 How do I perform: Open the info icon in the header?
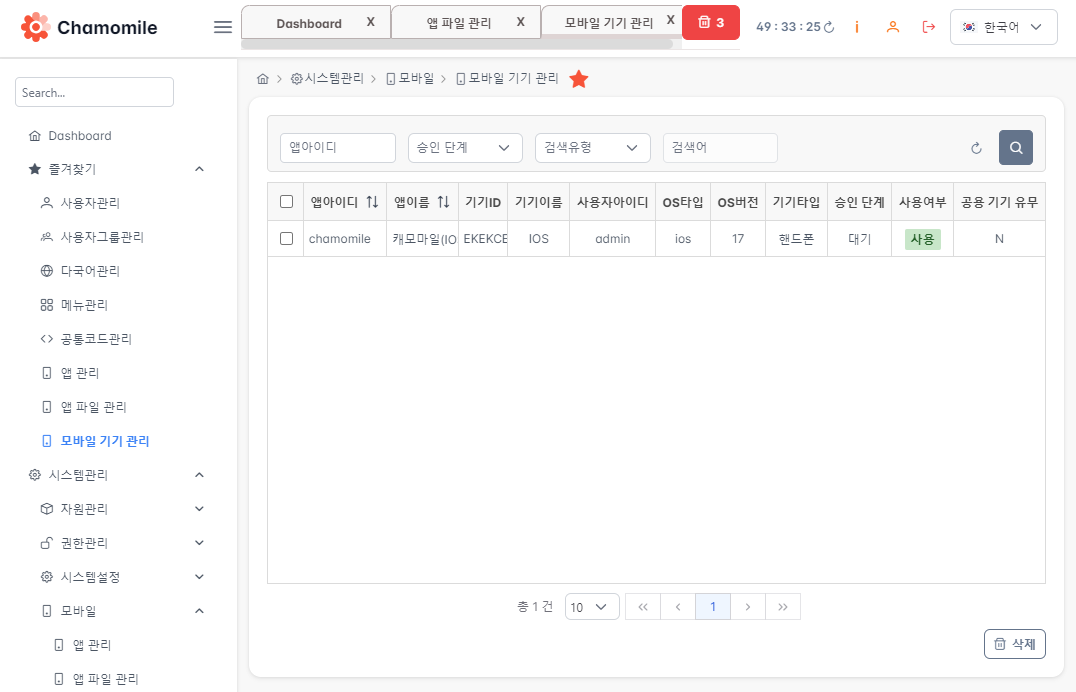[856, 27]
